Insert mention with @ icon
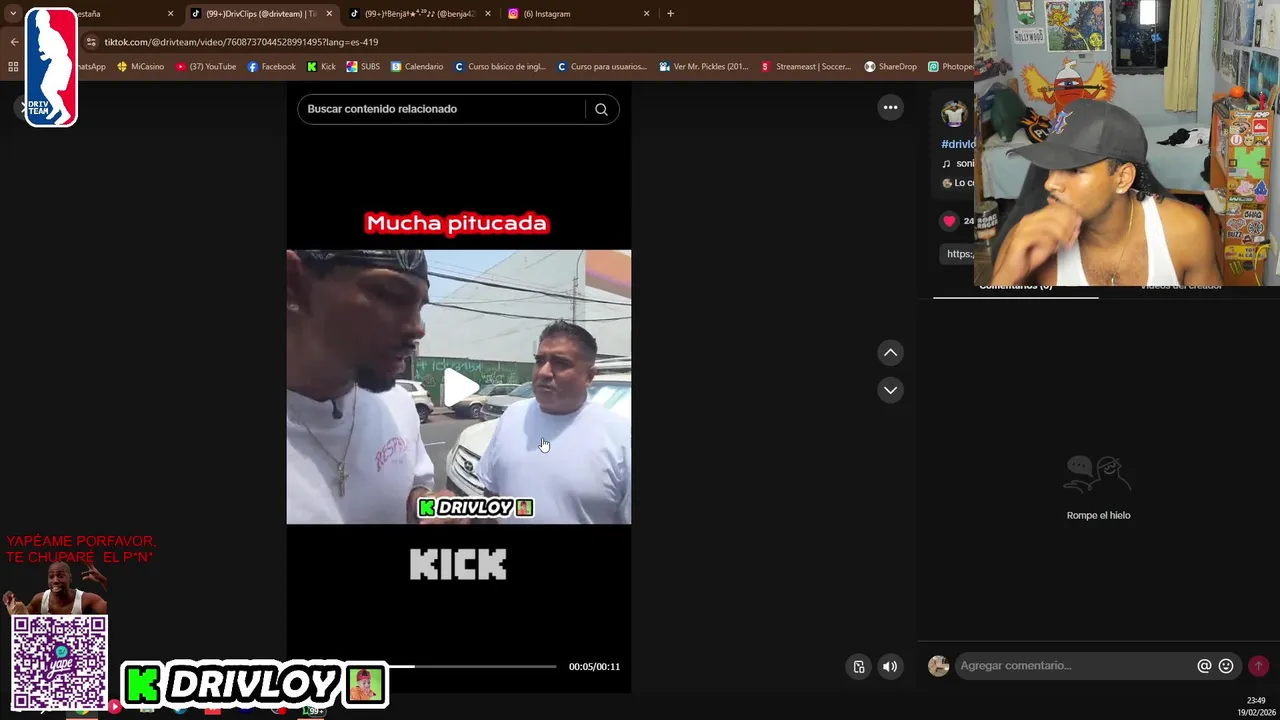This screenshot has height=720, width=1280. point(1204,666)
